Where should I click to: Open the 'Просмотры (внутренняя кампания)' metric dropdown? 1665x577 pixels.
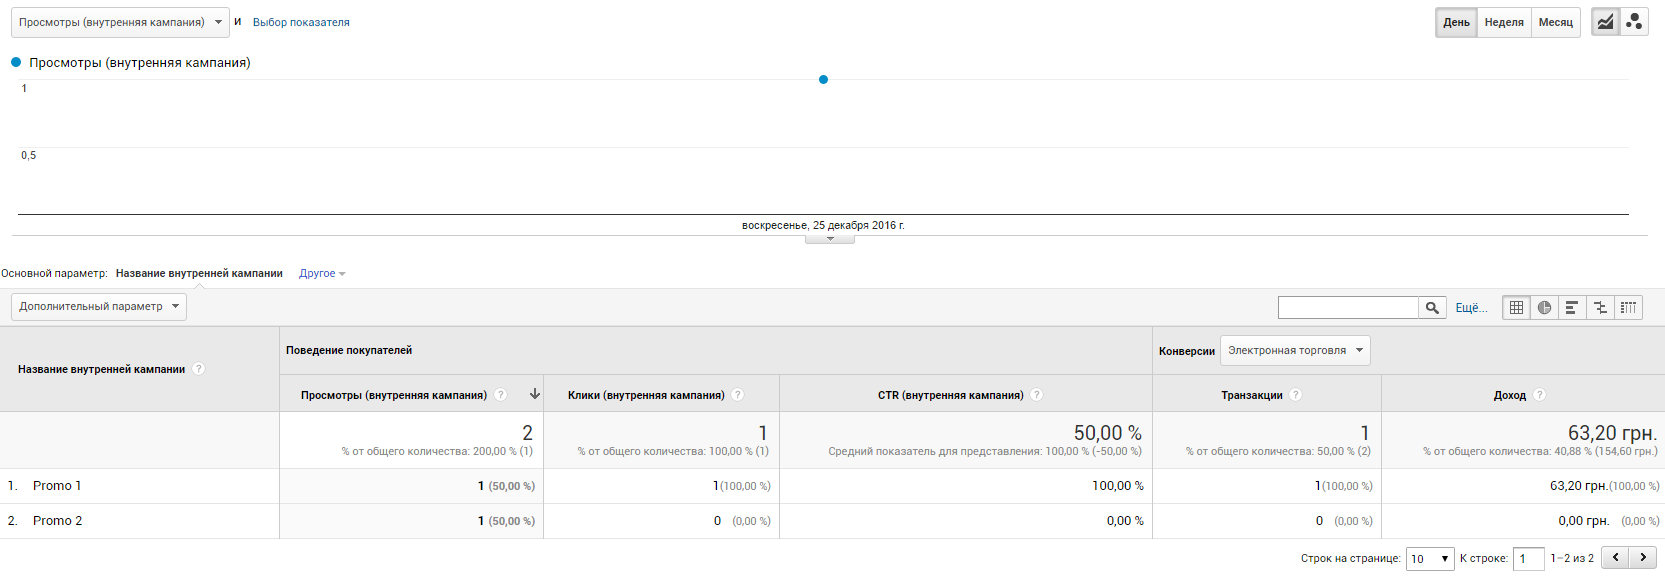[120, 22]
